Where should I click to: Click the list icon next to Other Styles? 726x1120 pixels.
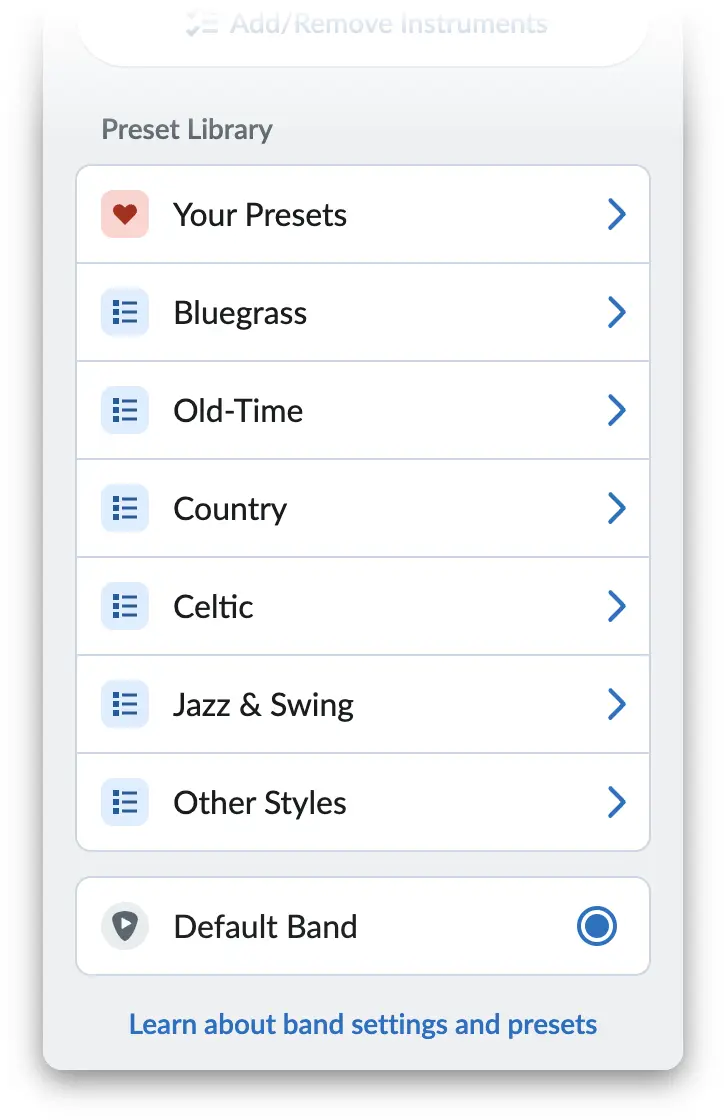tap(125, 803)
